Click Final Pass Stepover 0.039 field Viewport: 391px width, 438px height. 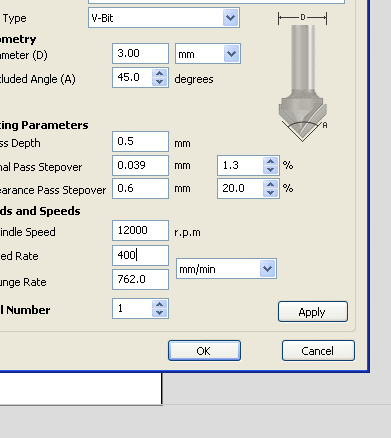click(x=140, y=165)
